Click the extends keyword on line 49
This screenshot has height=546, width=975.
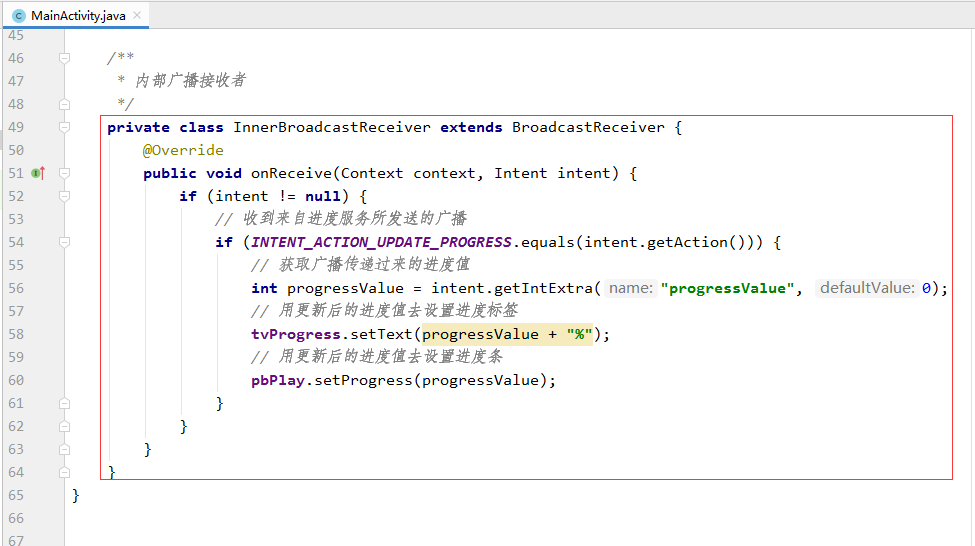[471, 127]
